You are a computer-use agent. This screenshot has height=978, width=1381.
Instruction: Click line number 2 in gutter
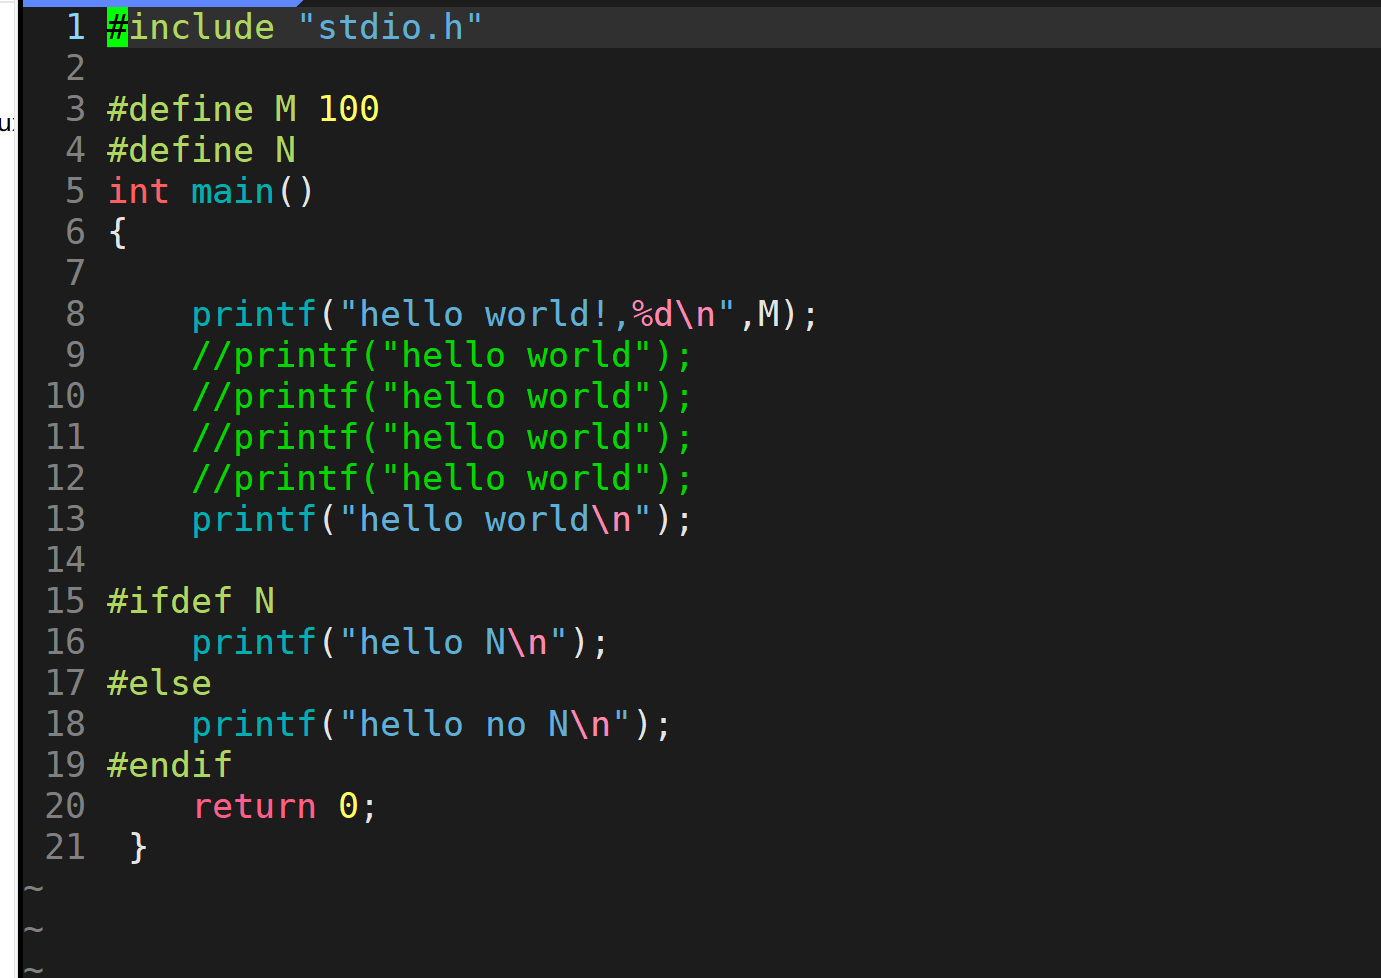(75, 68)
